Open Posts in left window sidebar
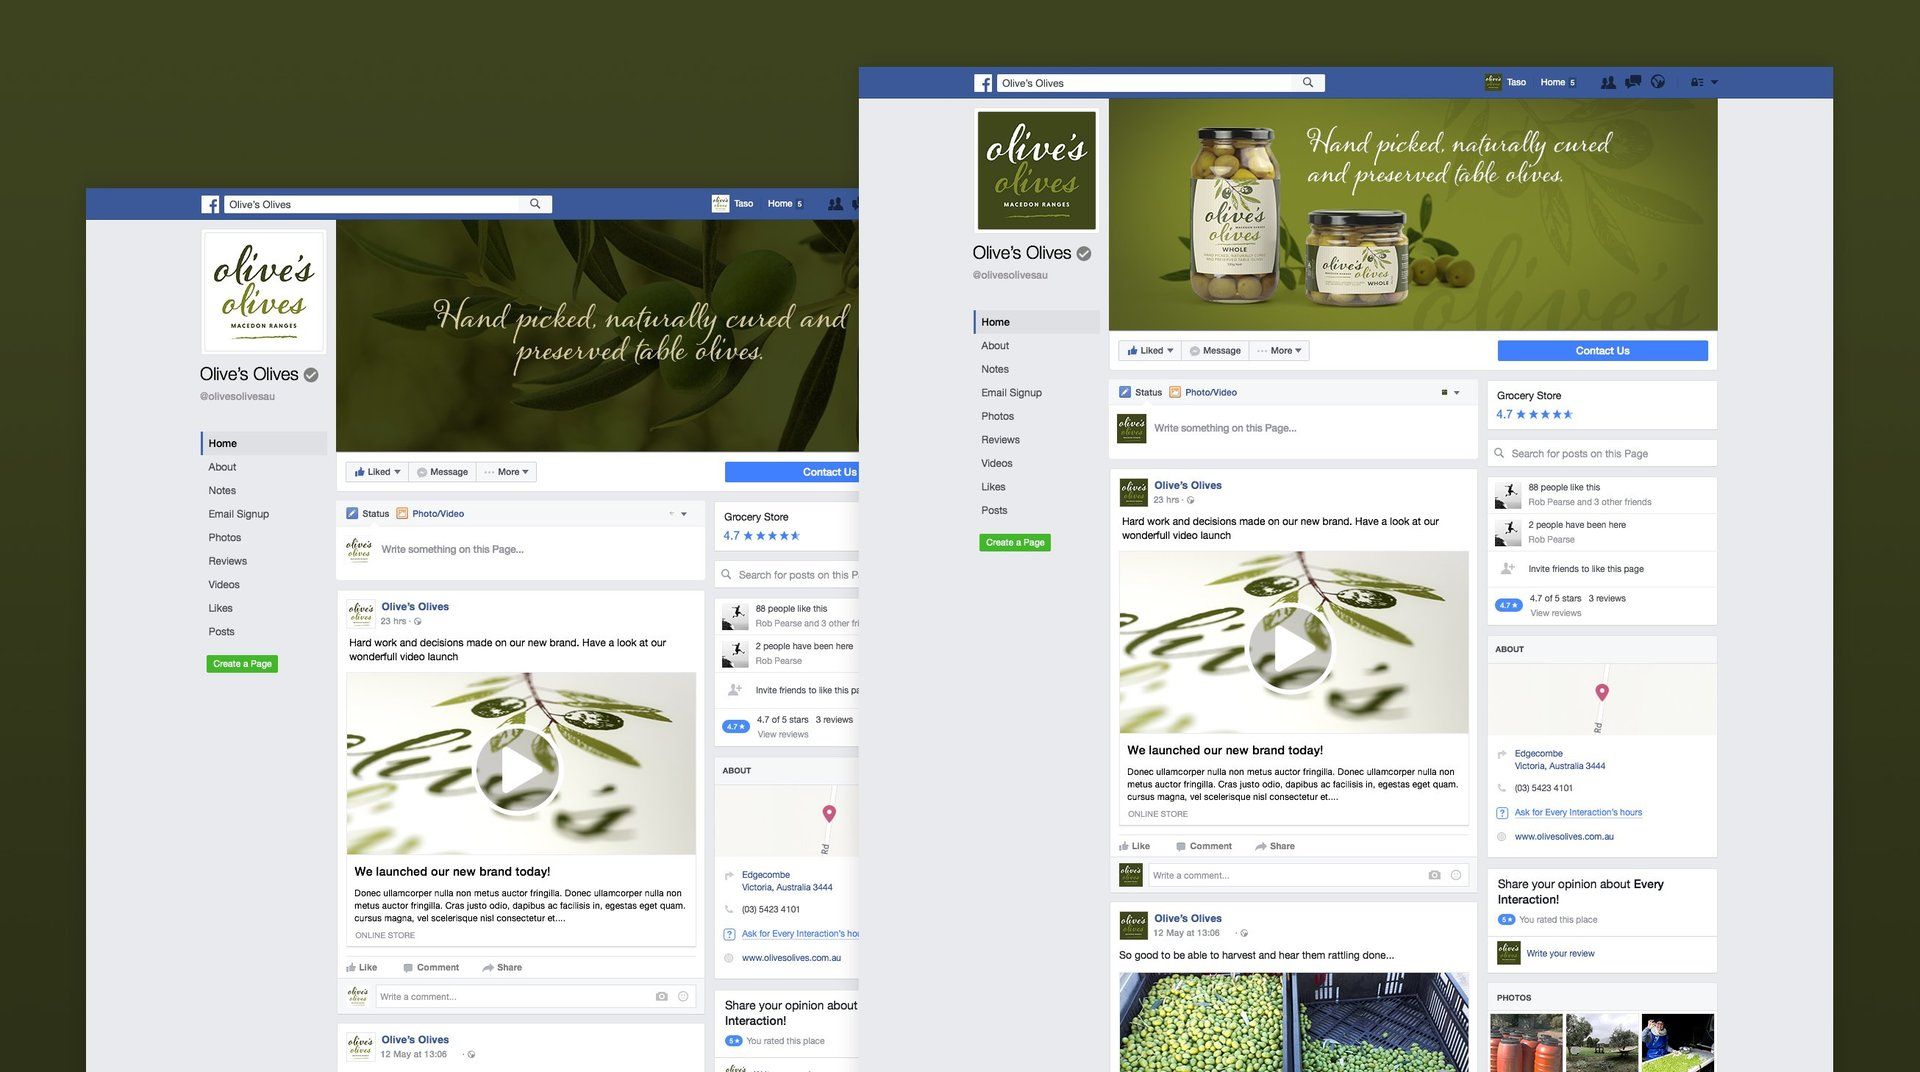 (x=221, y=632)
